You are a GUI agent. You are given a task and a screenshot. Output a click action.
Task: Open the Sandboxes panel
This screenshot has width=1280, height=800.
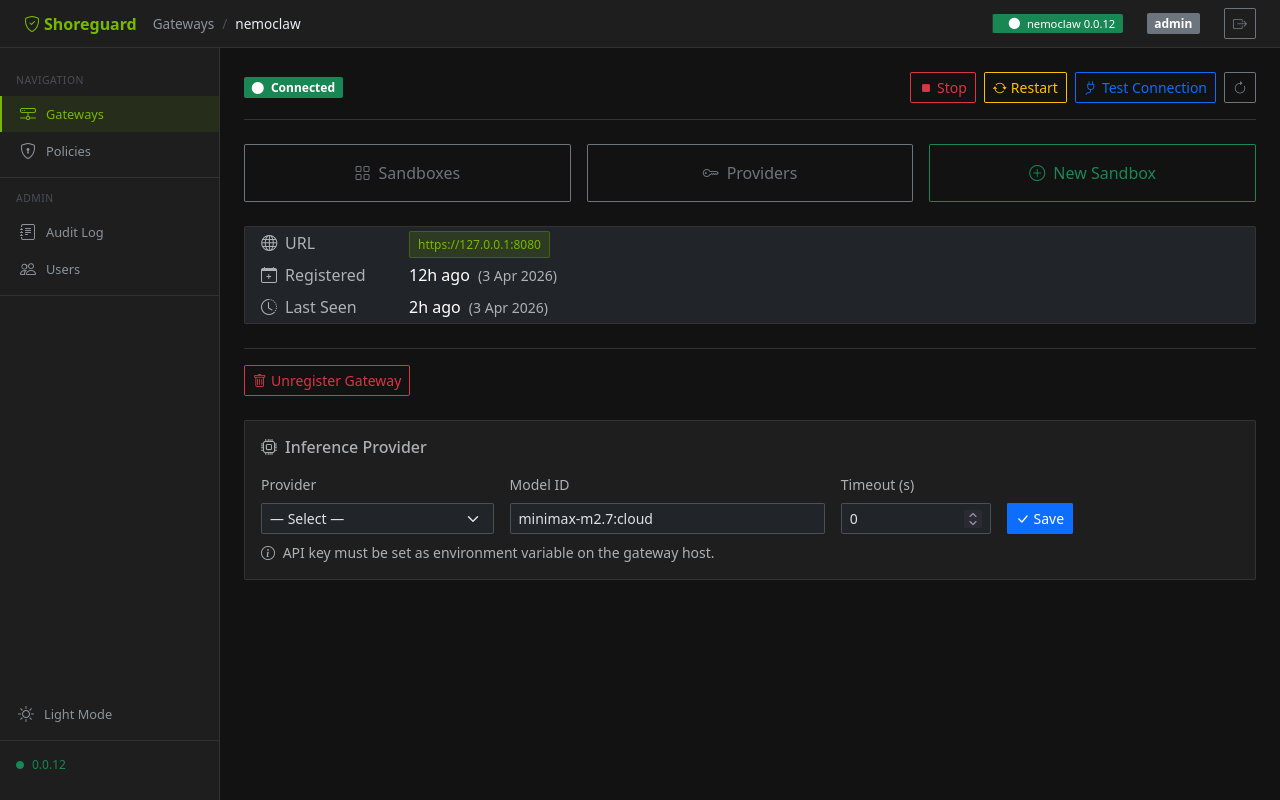pyautogui.click(x=407, y=173)
